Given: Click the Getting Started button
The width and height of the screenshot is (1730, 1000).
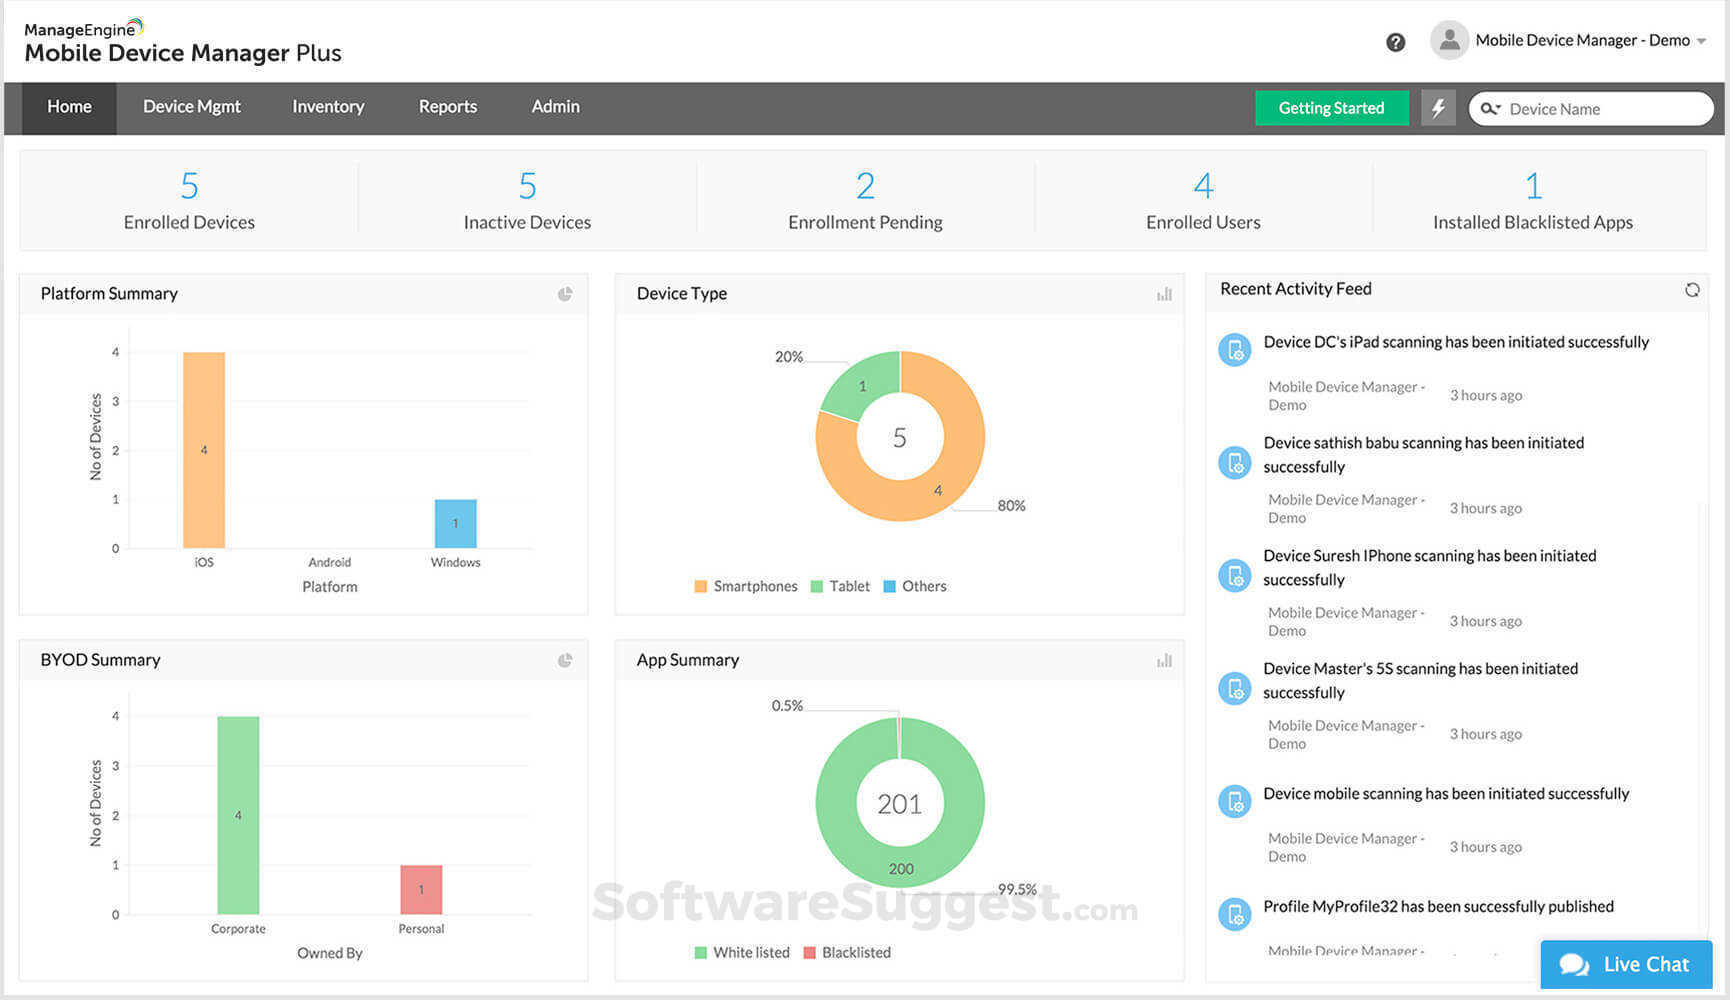Looking at the screenshot, I should pos(1331,107).
